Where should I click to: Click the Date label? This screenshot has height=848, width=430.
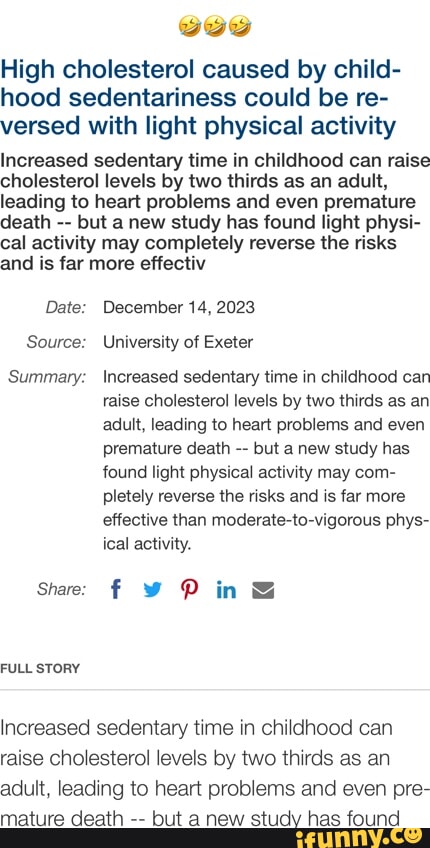(x=65, y=308)
